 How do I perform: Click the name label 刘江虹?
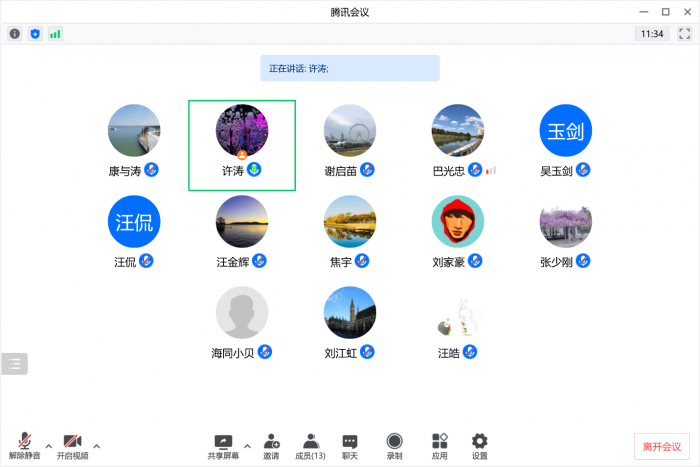(341, 353)
